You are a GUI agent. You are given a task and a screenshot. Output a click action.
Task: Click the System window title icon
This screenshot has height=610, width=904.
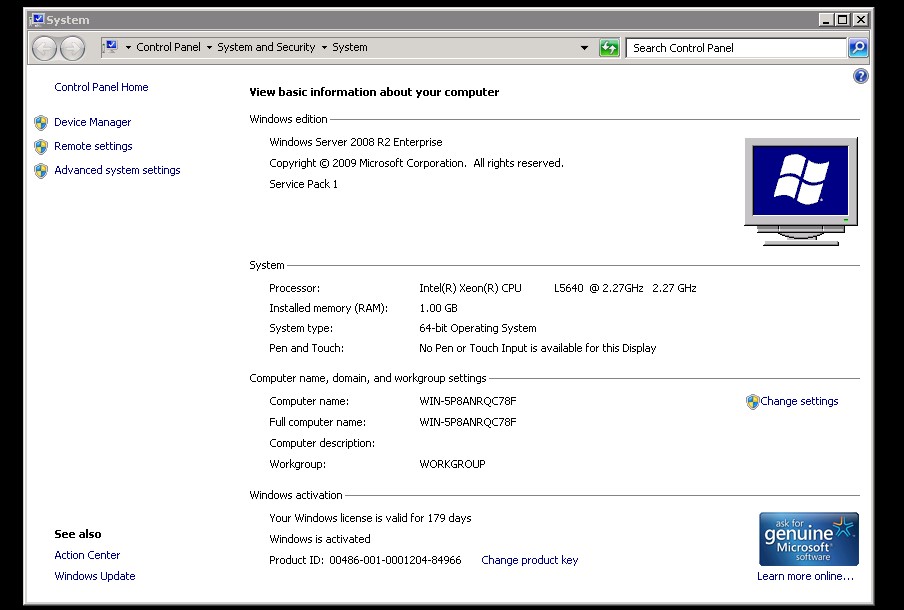coord(37,20)
